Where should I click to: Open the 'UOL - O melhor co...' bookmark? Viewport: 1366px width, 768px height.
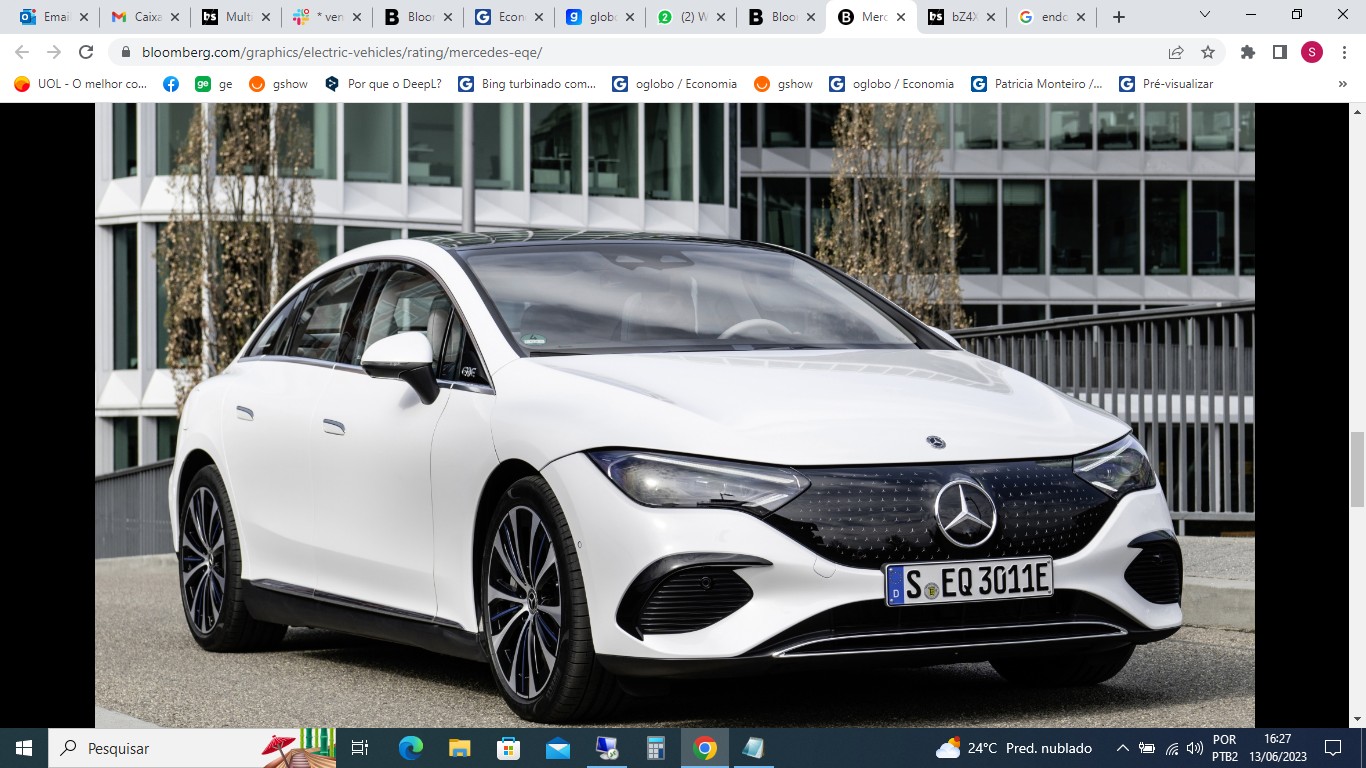[81, 84]
